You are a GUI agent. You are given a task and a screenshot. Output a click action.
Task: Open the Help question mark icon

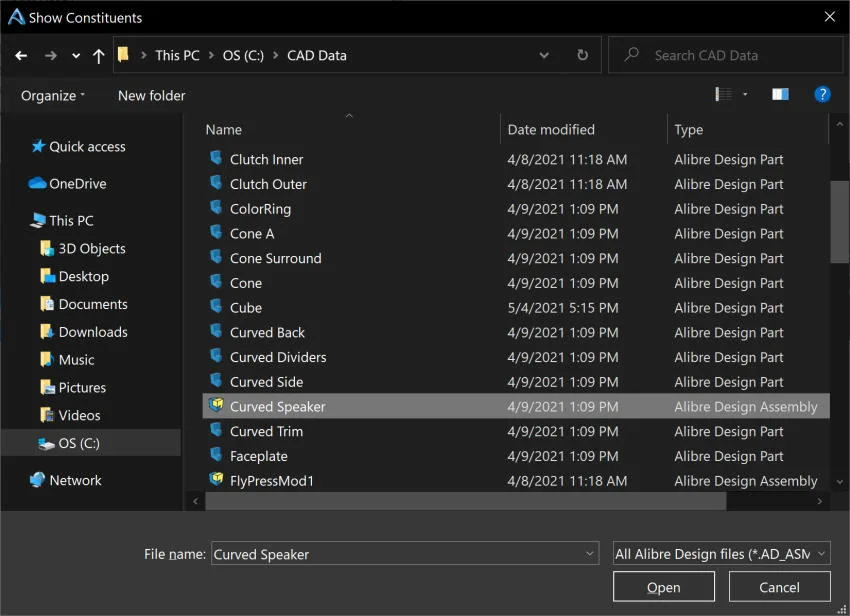[x=822, y=94]
